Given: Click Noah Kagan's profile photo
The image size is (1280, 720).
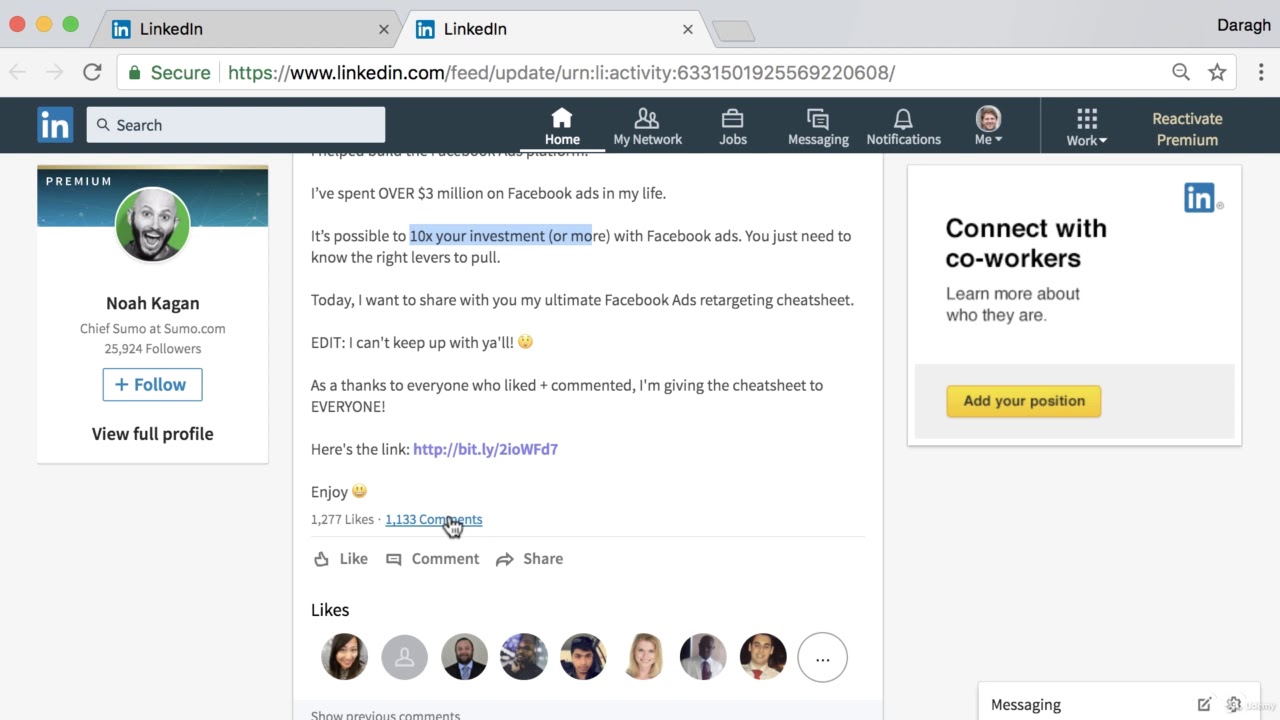Looking at the screenshot, I should [x=152, y=225].
